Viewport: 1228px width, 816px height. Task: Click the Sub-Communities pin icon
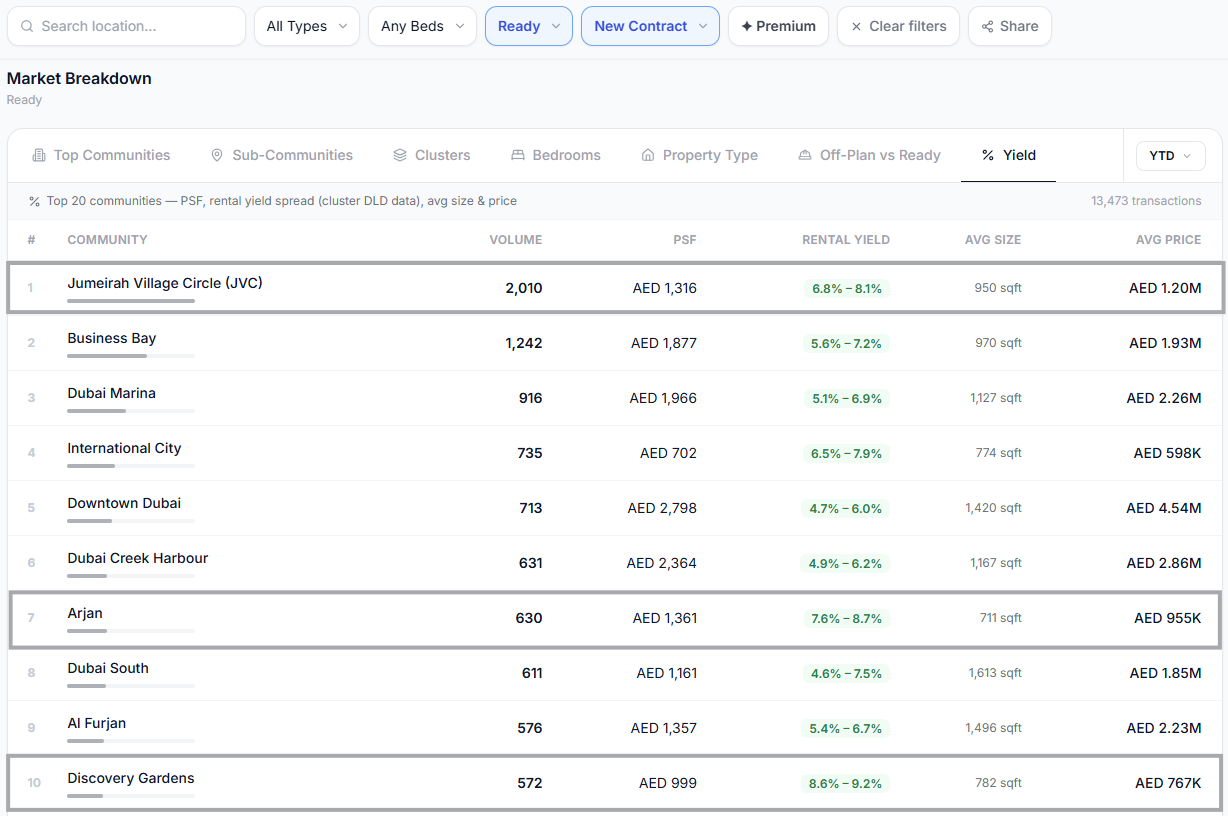(x=217, y=155)
